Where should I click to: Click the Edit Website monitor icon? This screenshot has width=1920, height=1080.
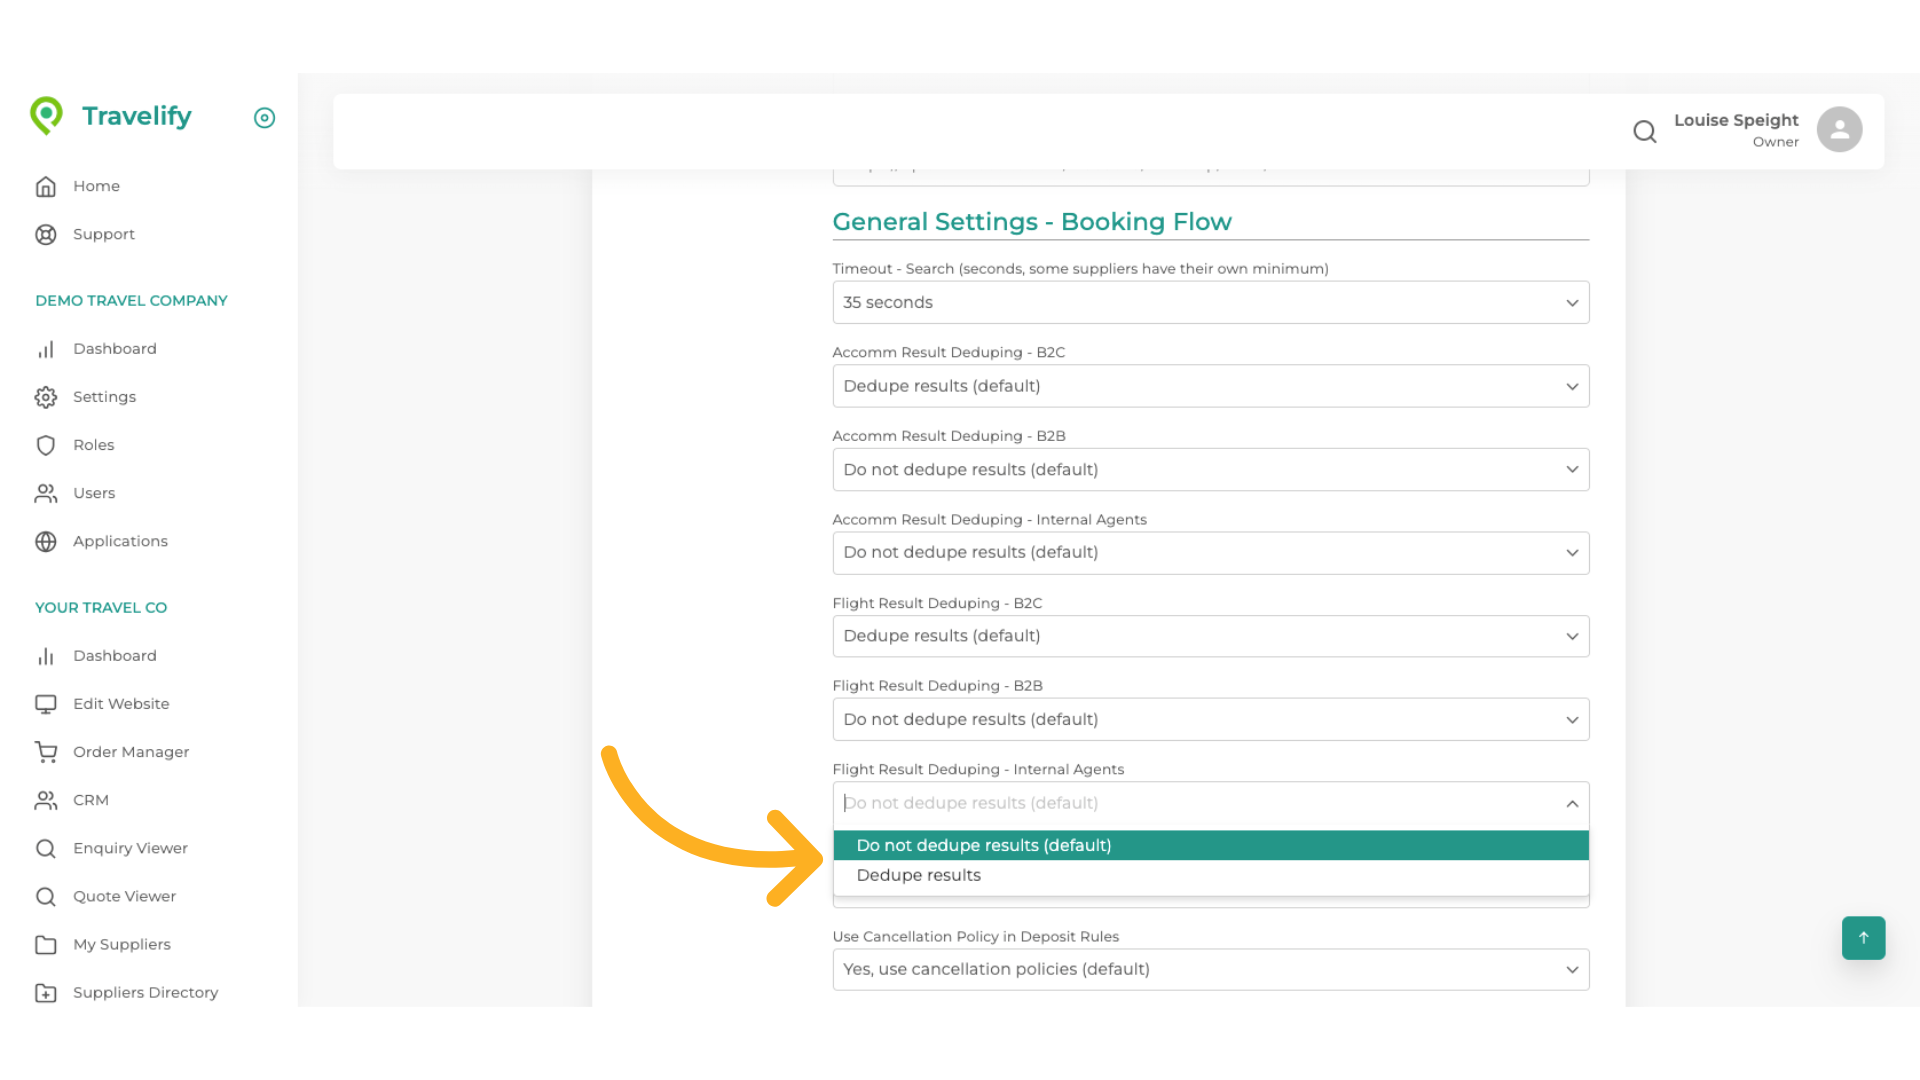[46, 704]
